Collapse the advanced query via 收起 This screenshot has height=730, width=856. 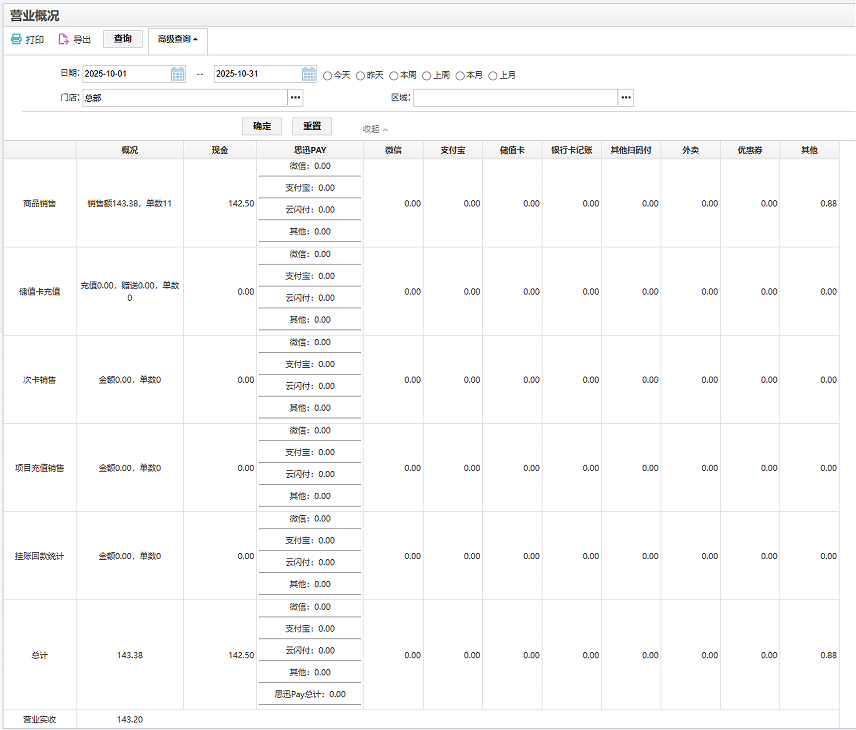[375, 129]
